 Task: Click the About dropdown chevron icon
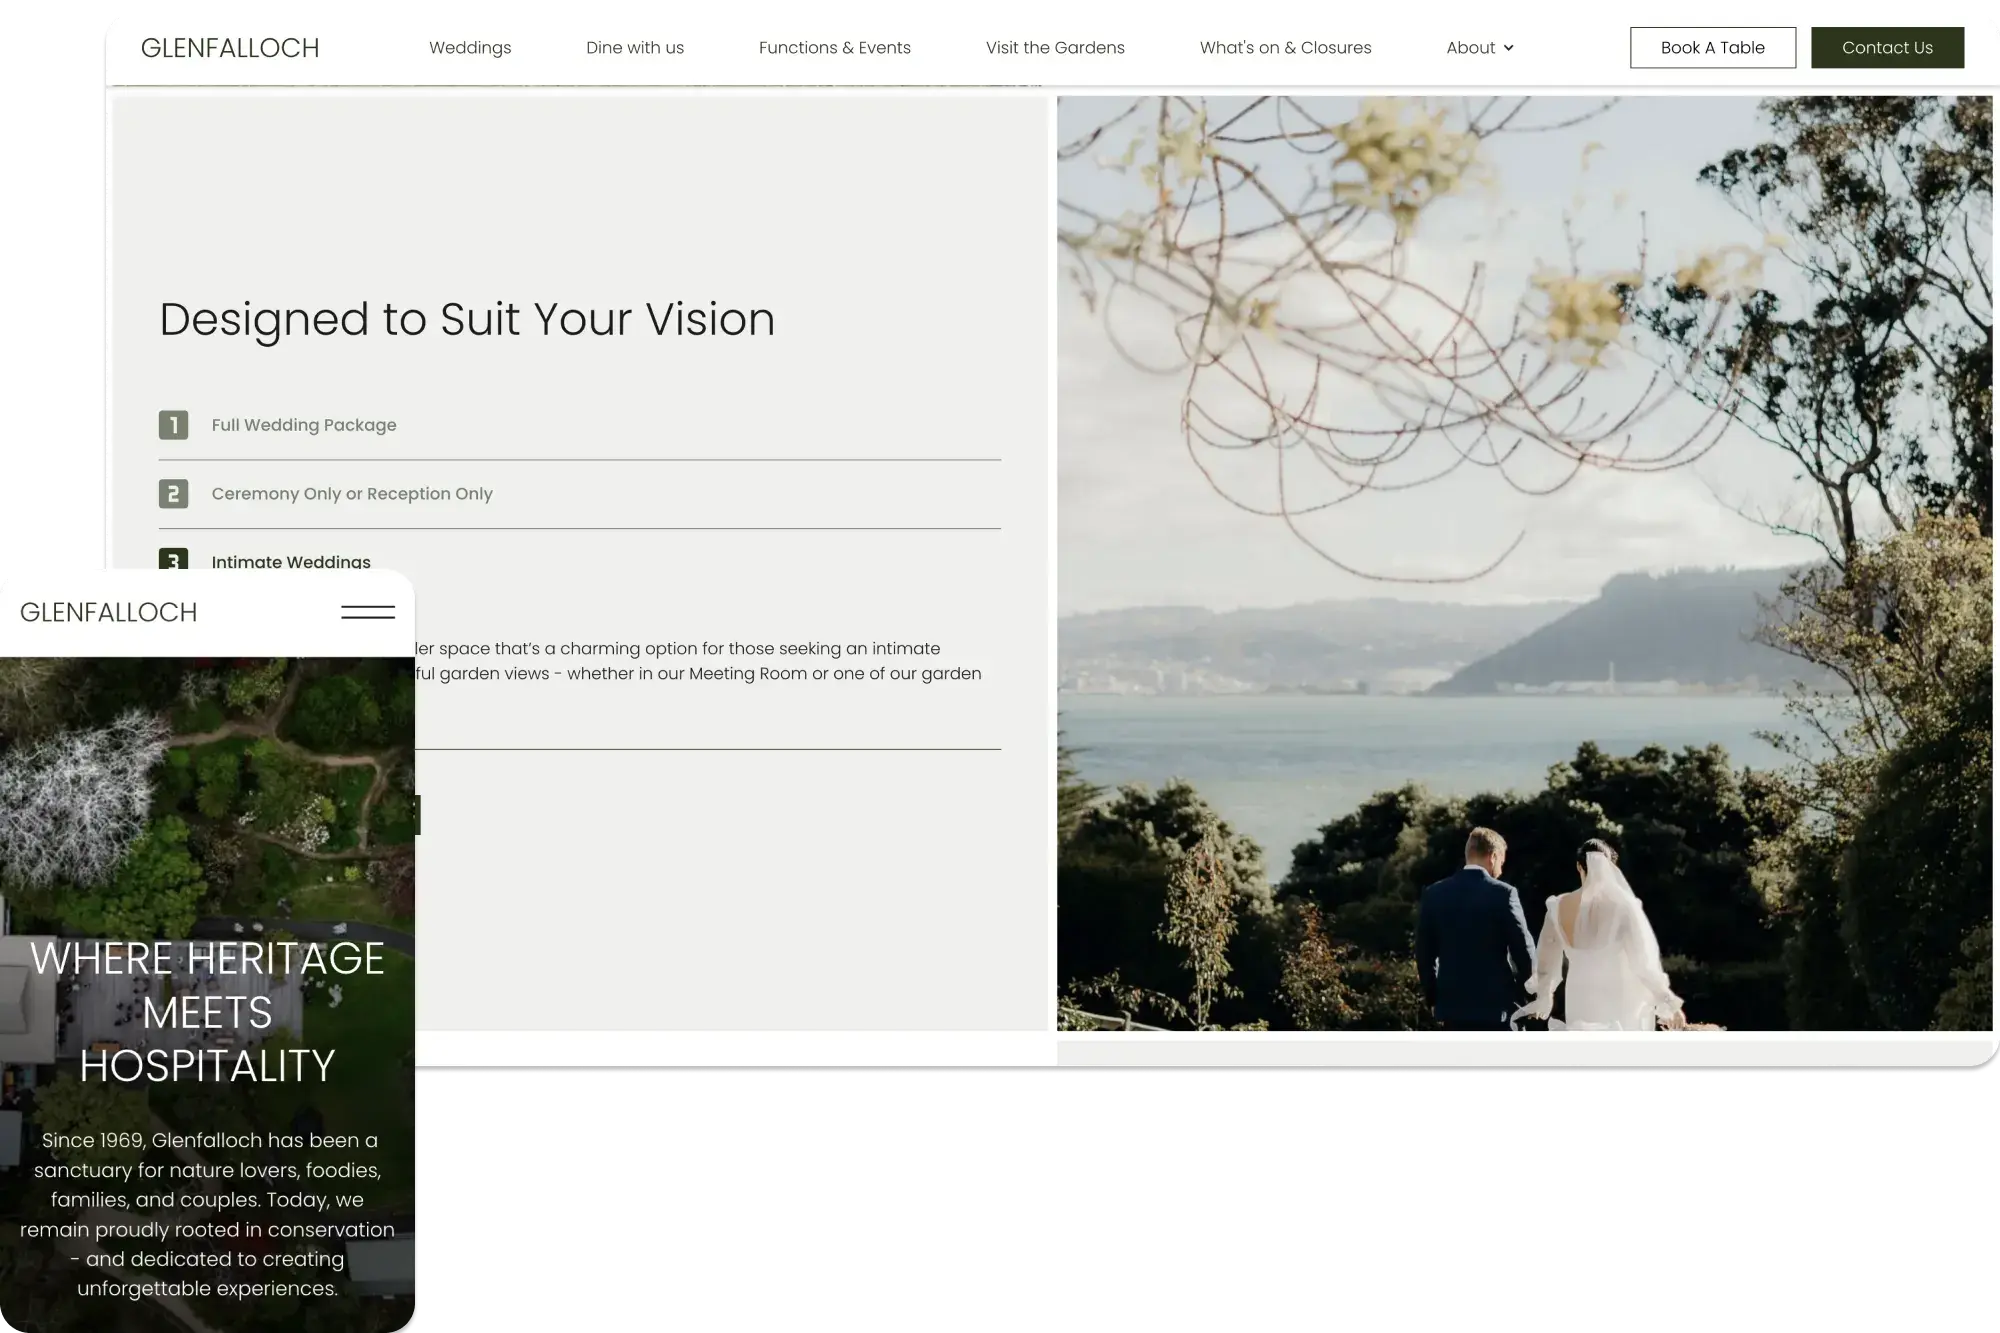(1510, 47)
